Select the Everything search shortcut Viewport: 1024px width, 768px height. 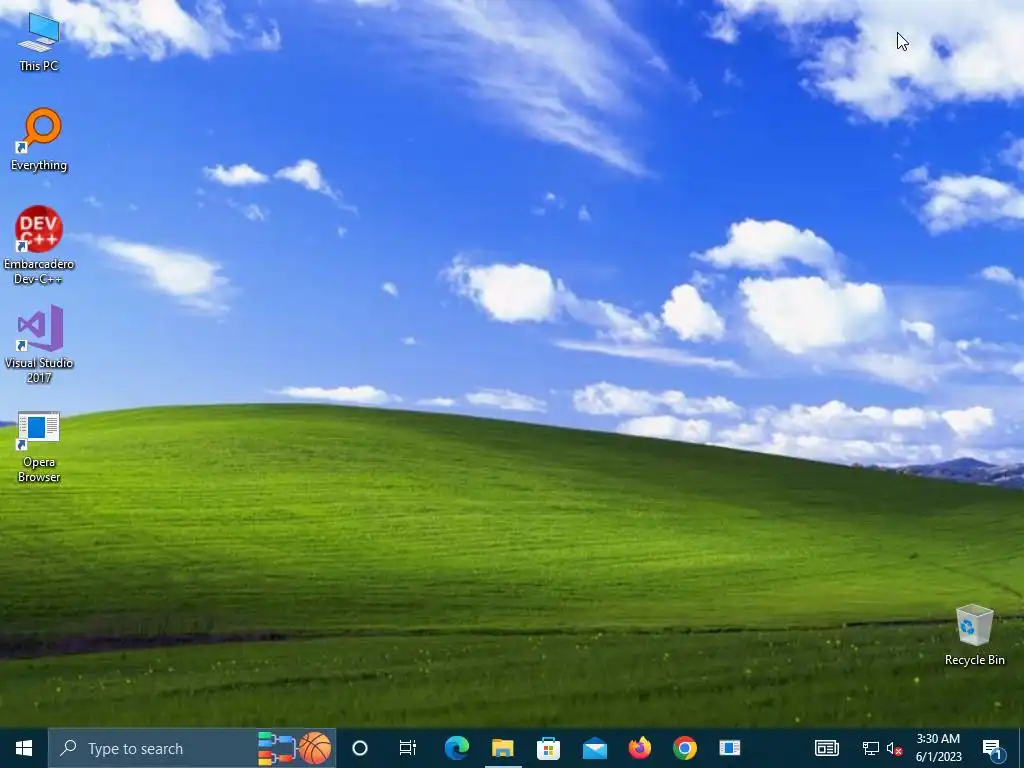pos(39,140)
